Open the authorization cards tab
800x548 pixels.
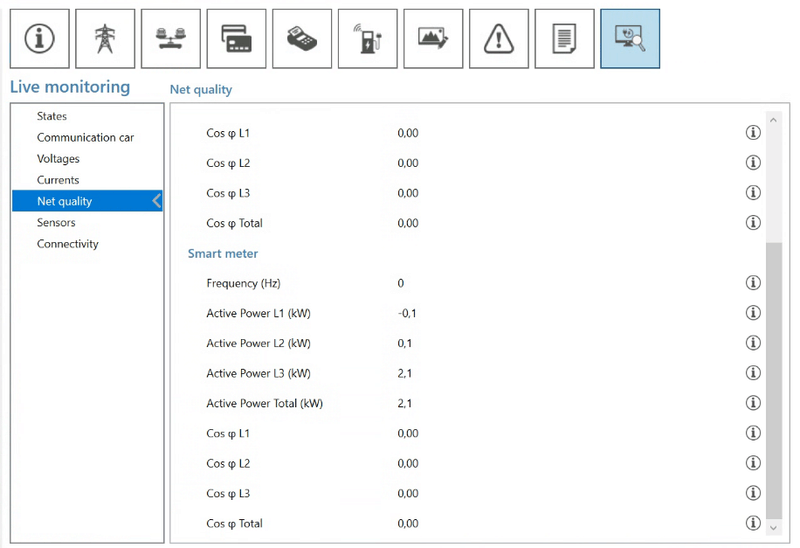click(x=236, y=38)
